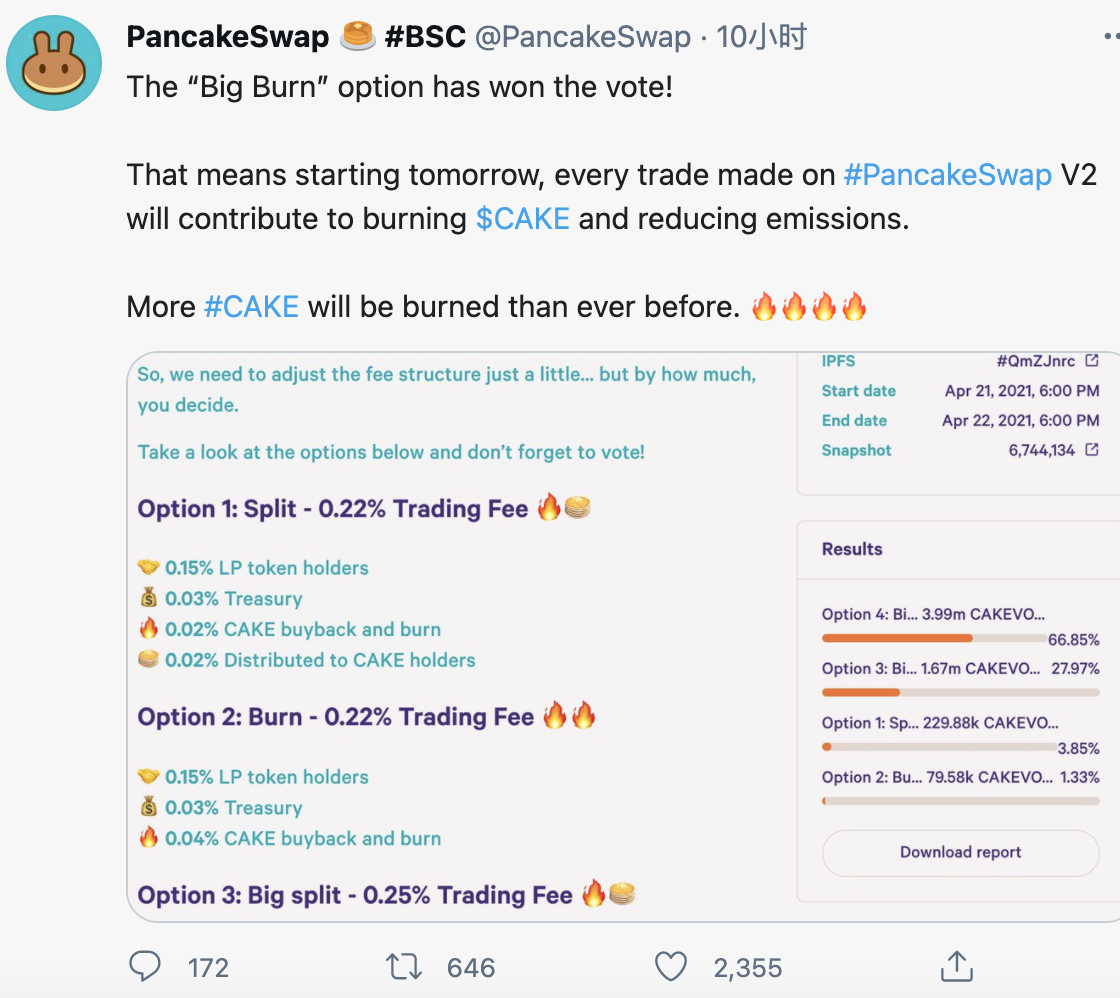Viewport: 1120px width, 998px height.
Task: Click the Option 4 66.85% result bar
Action: click(x=934, y=638)
